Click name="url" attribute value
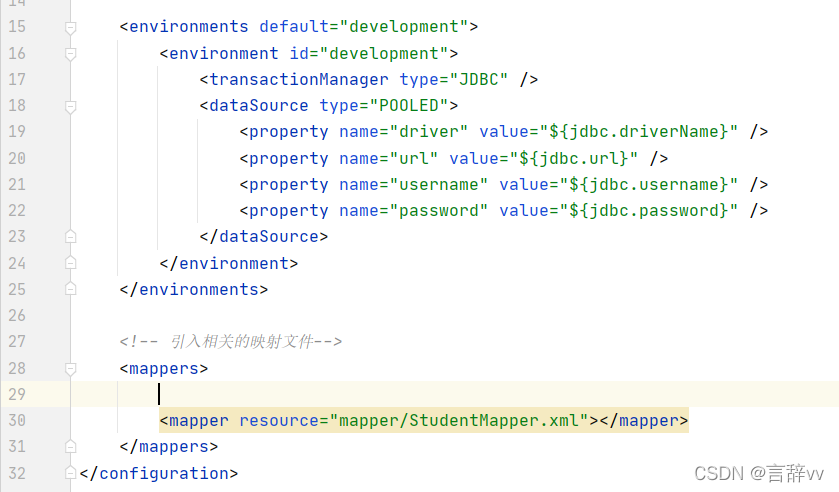Screen dimensions: 839x492 (414, 158)
